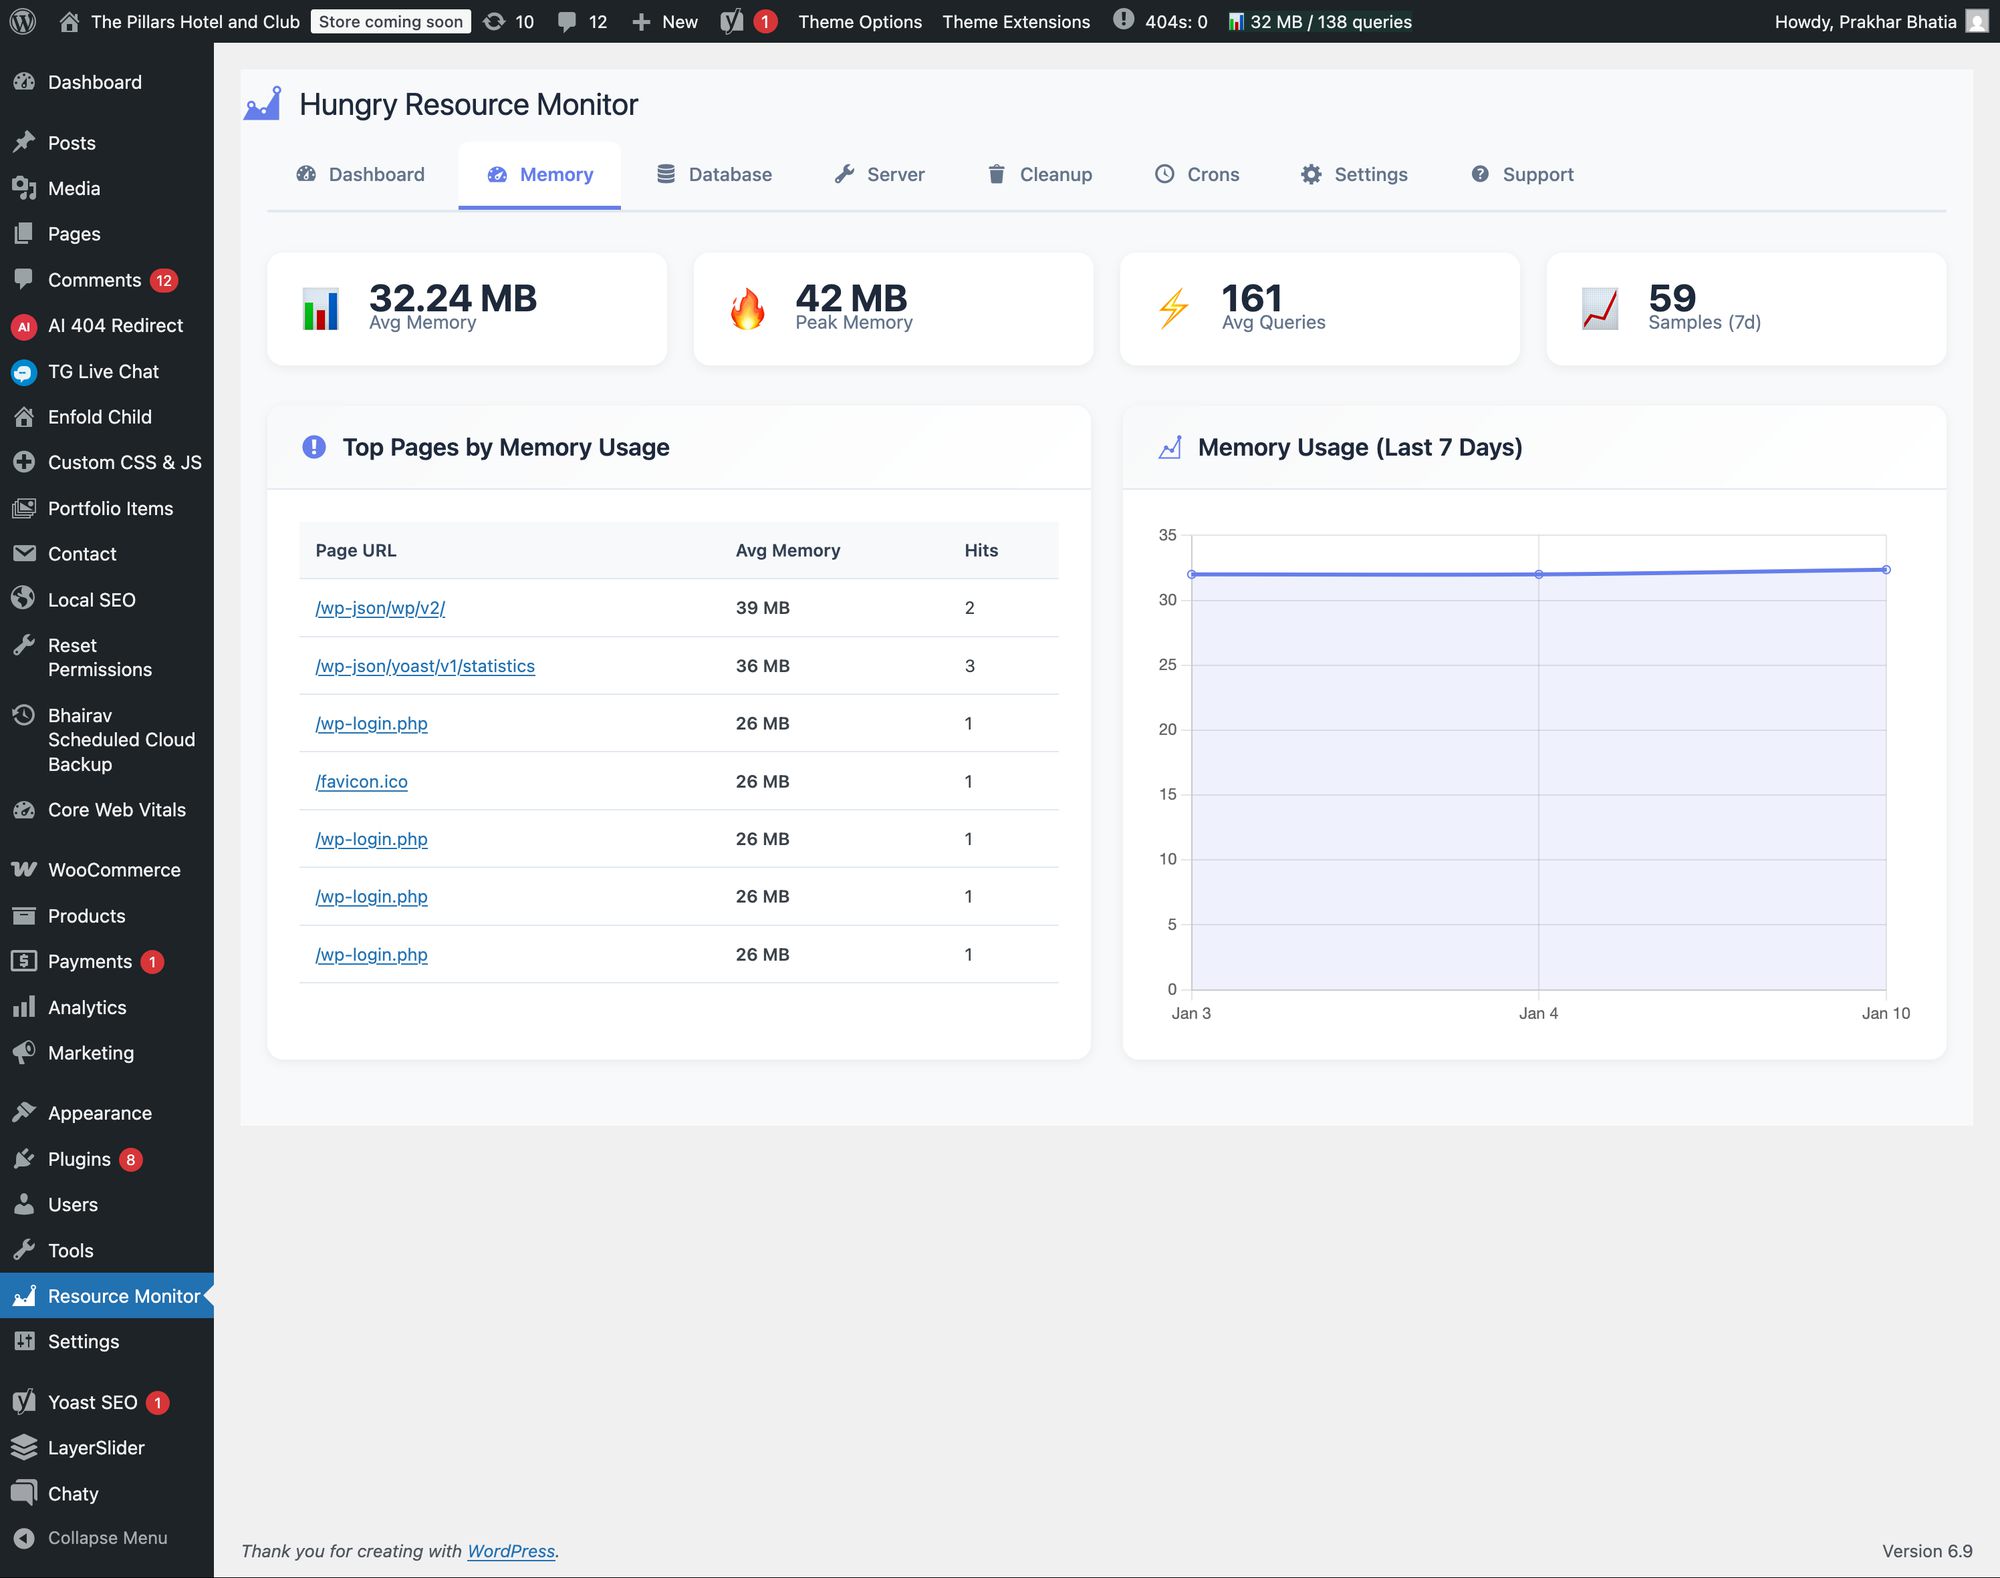The width and height of the screenshot is (2000, 1578).
Task: Click the /favicon.ico page URL link
Action: tap(361, 782)
